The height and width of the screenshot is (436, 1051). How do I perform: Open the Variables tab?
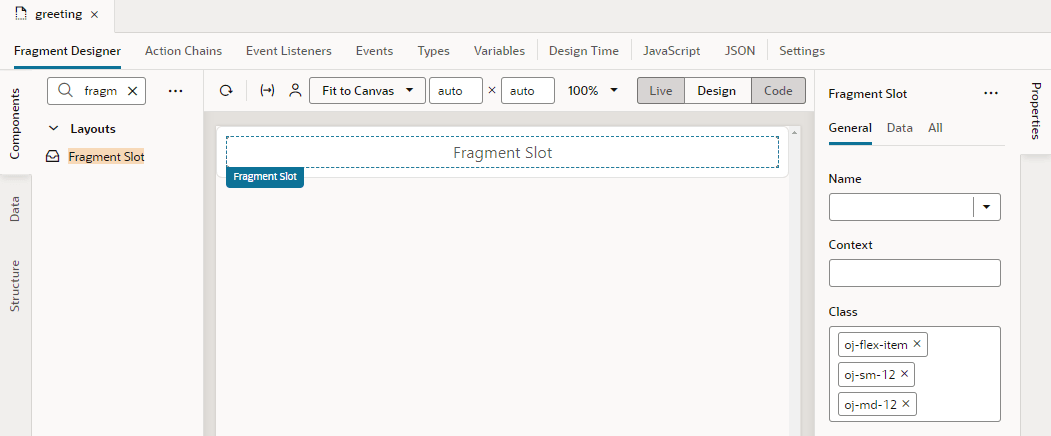pyautogui.click(x=499, y=50)
